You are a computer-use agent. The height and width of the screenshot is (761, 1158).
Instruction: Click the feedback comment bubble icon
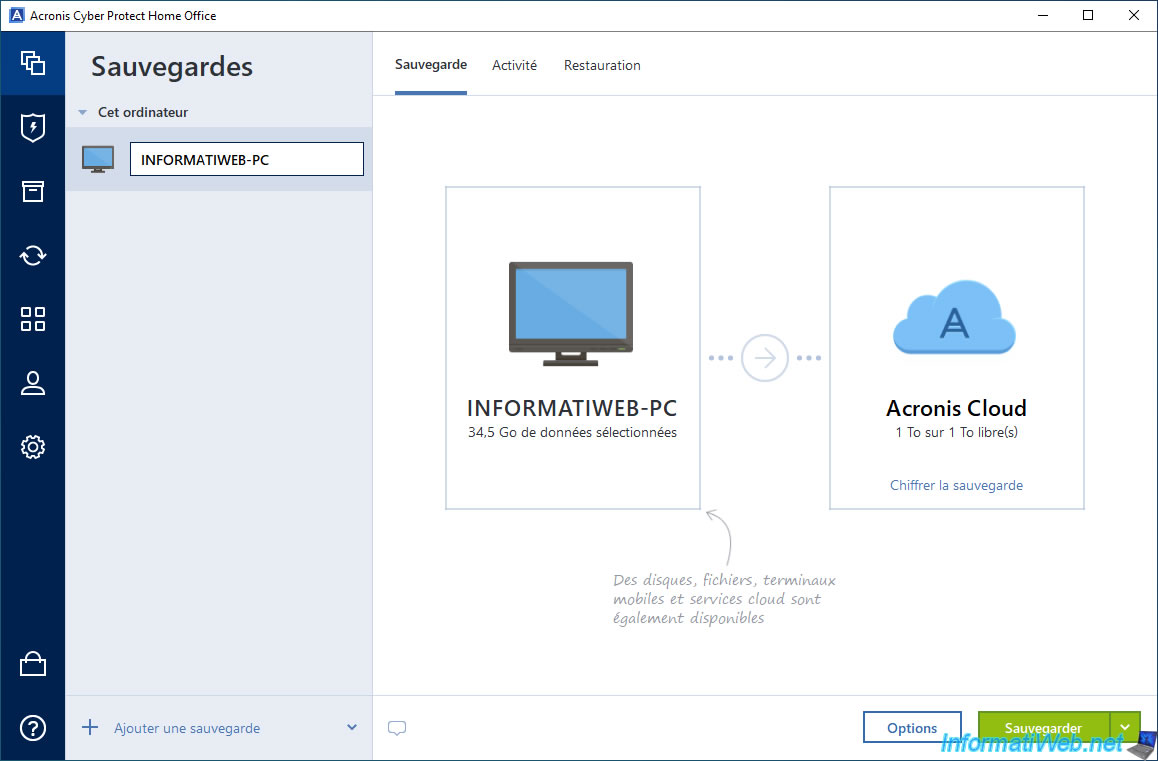(397, 728)
